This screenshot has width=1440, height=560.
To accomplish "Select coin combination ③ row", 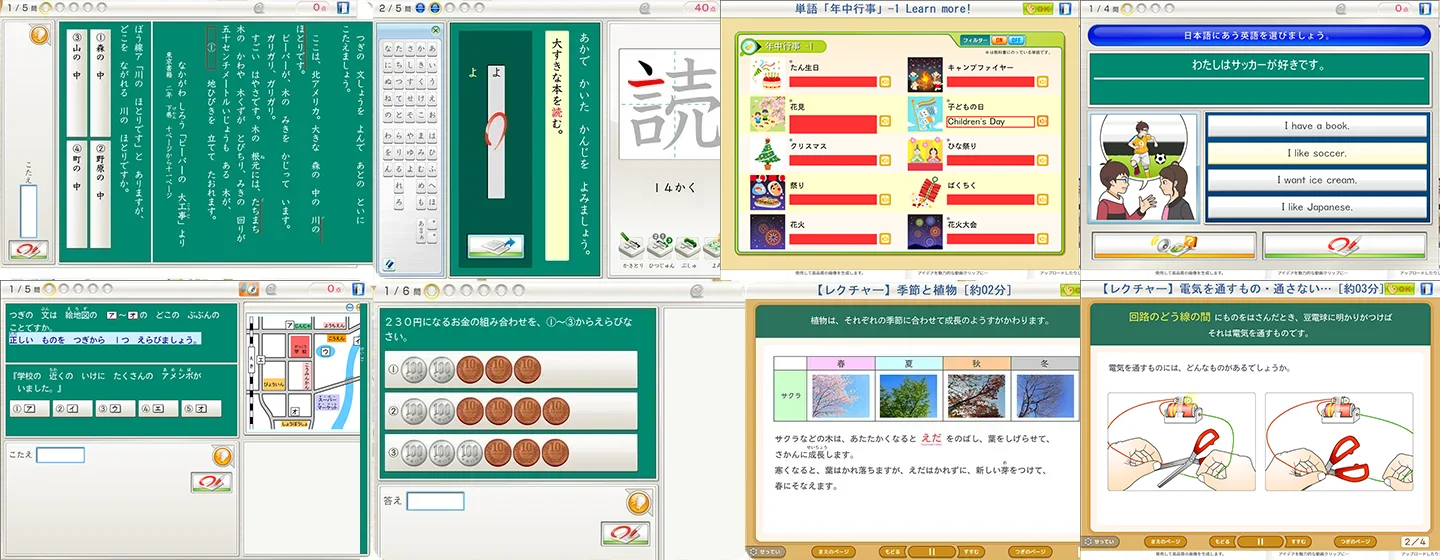I will tap(511, 453).
